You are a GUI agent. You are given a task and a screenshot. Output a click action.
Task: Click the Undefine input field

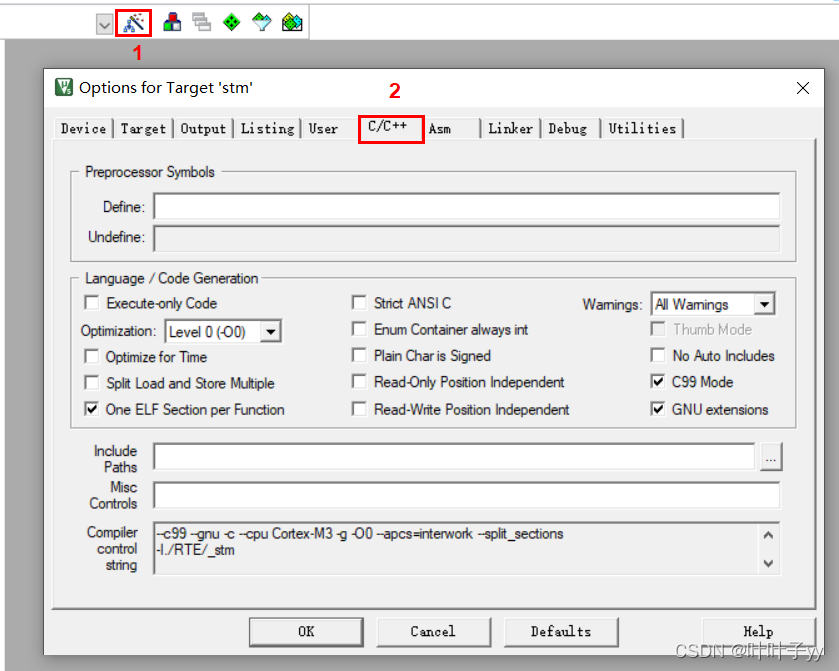tap(466, 238)
